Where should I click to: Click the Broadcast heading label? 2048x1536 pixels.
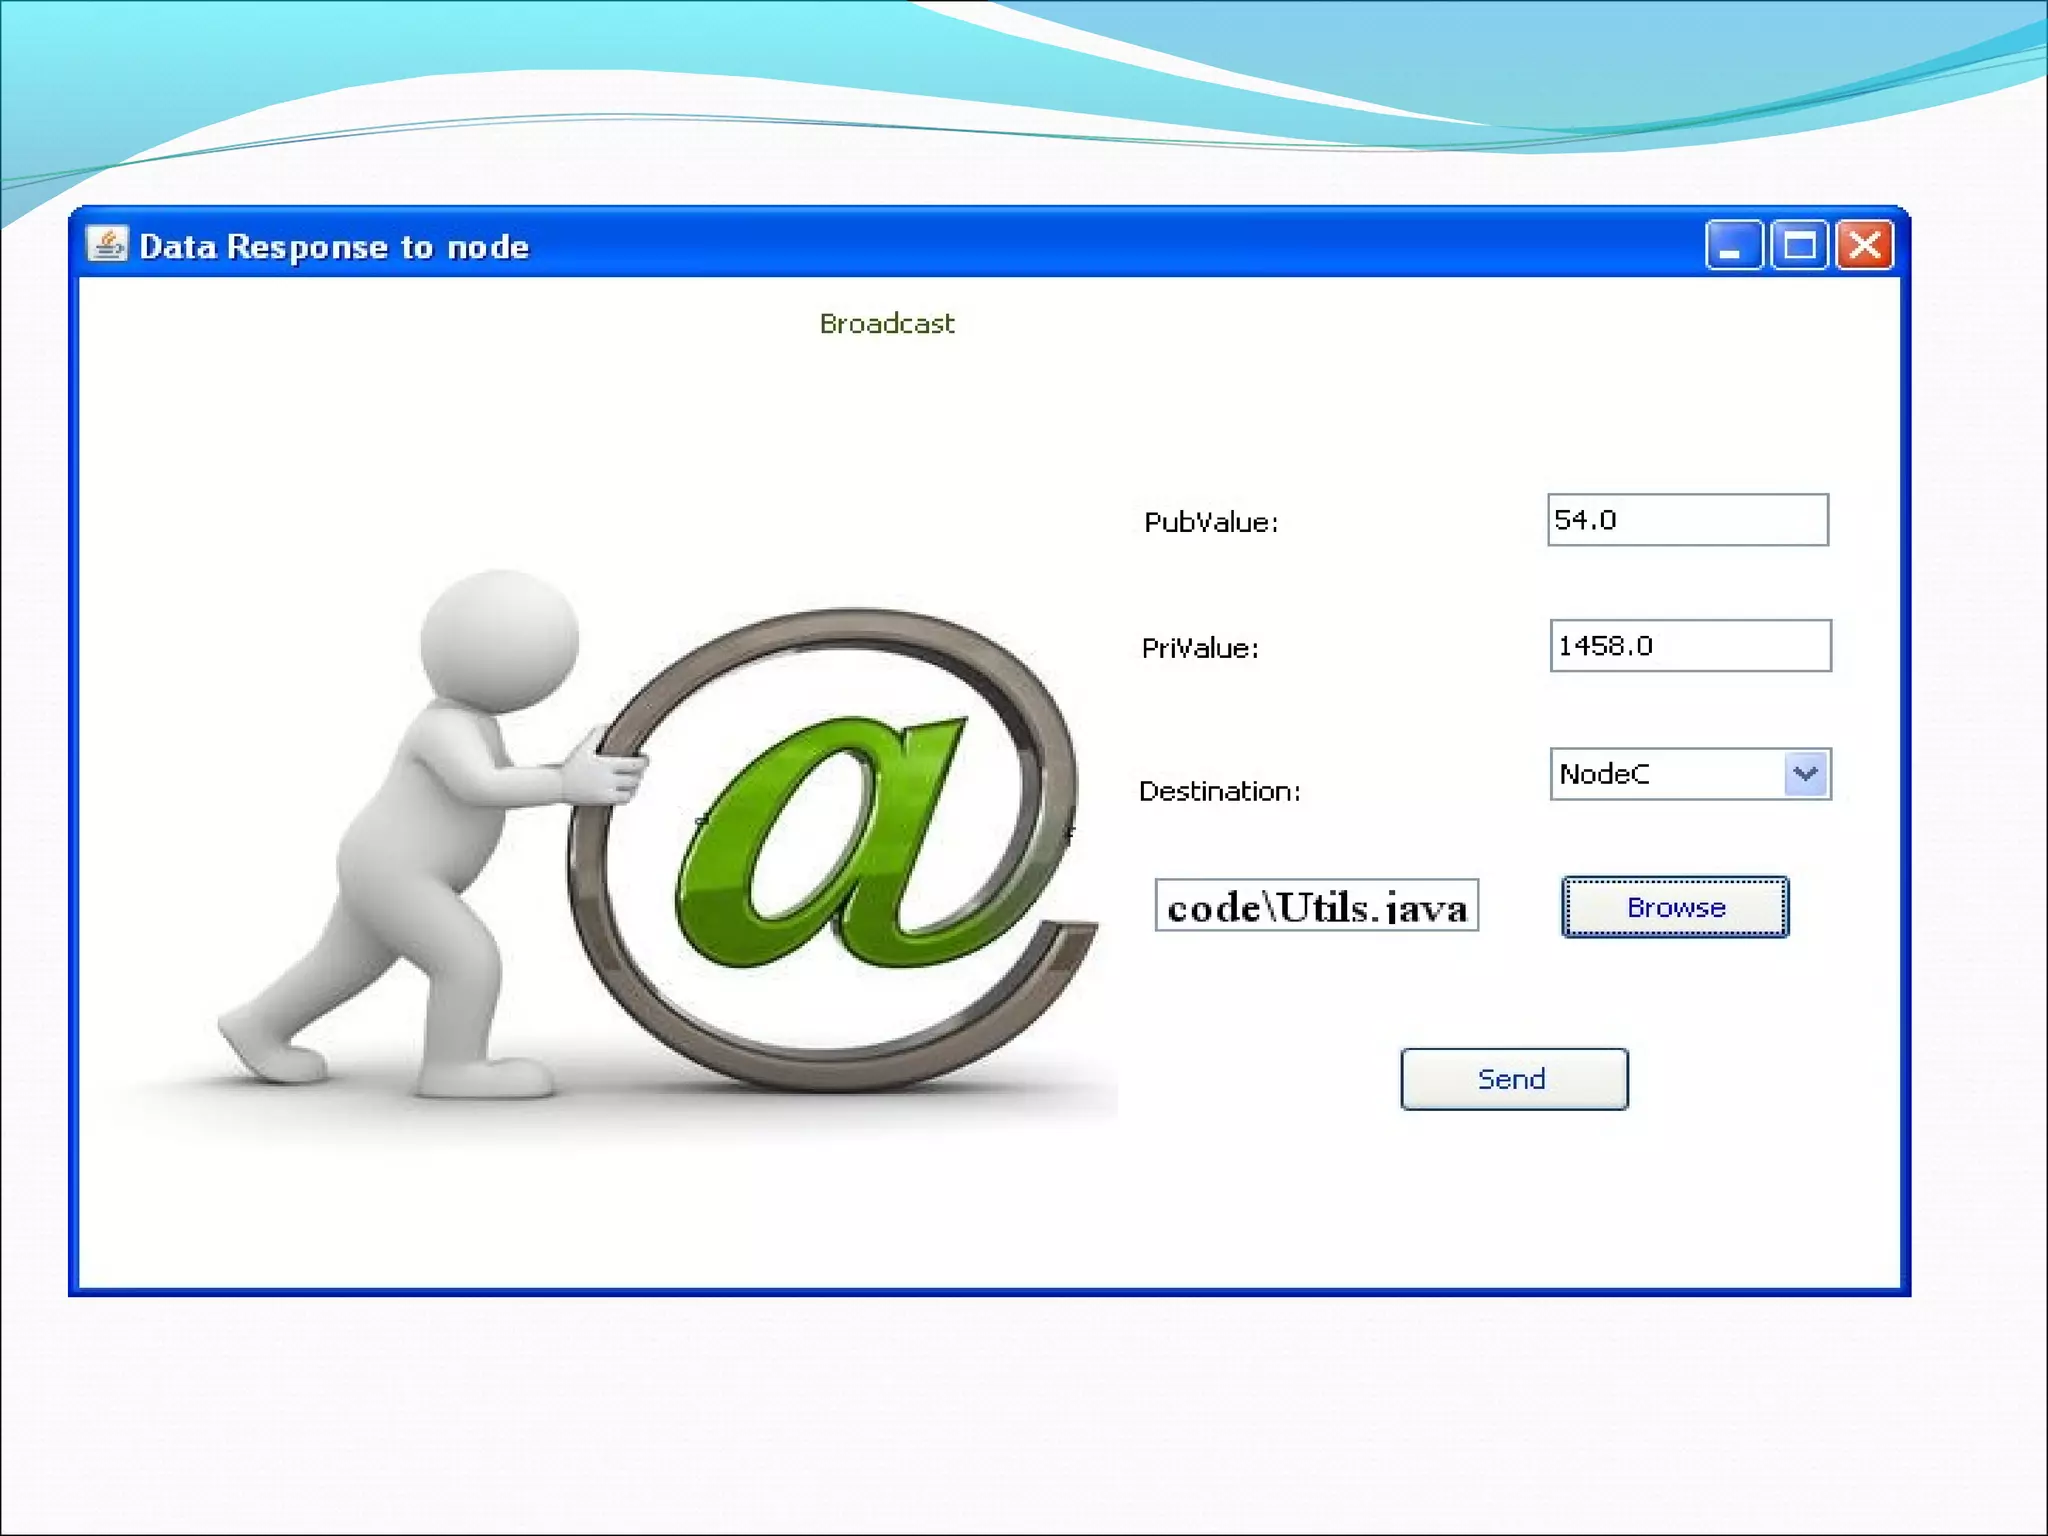887,324
